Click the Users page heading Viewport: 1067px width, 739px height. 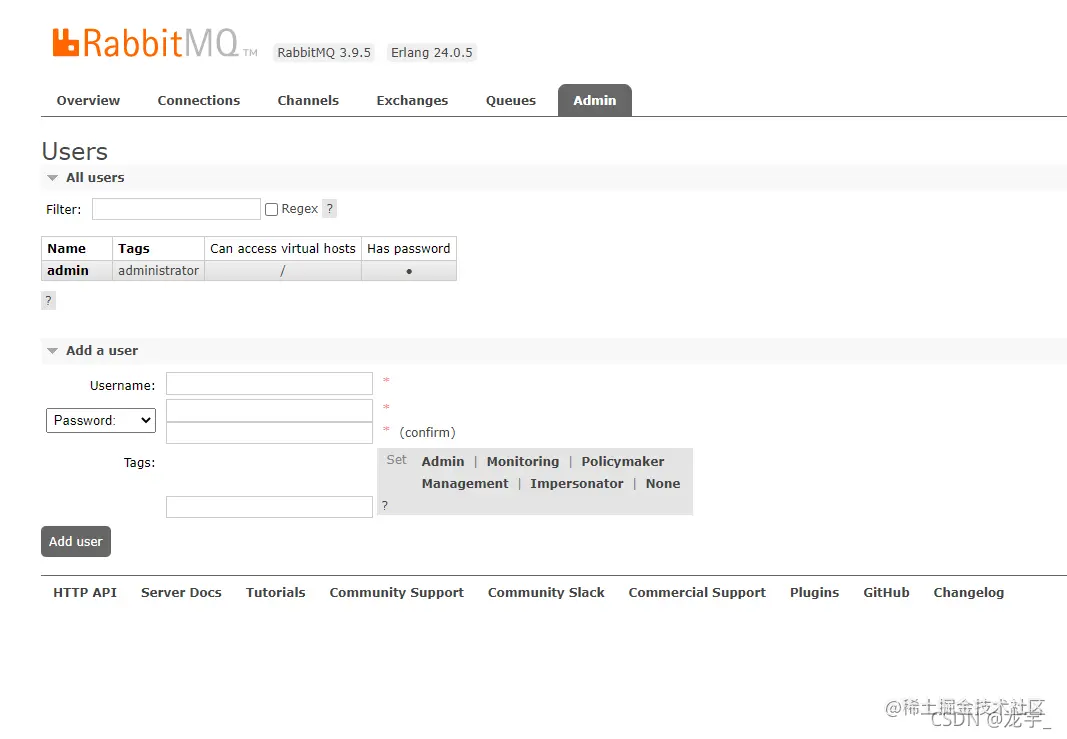point(75,151)
